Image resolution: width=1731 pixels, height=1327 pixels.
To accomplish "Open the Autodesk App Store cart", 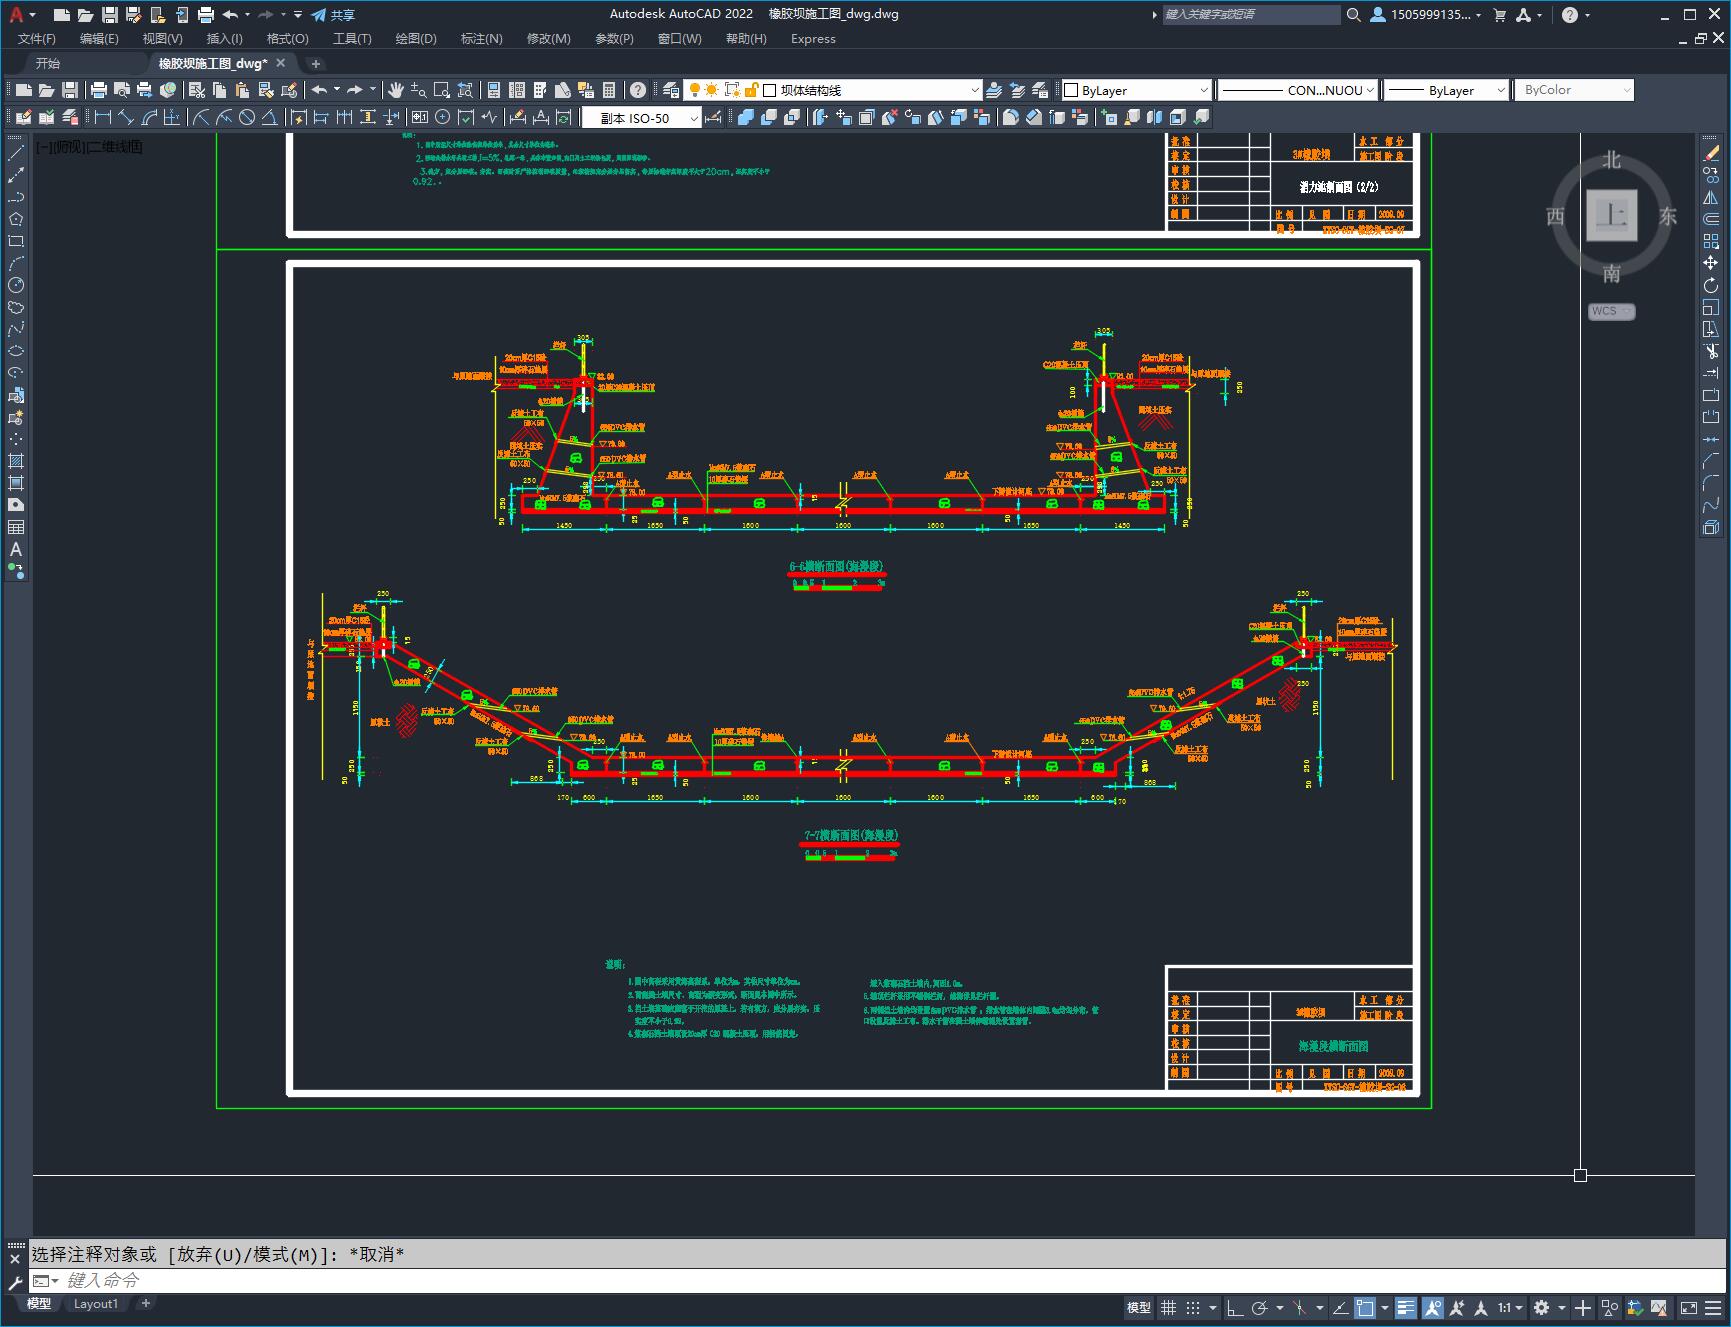I will point(1499,14).
